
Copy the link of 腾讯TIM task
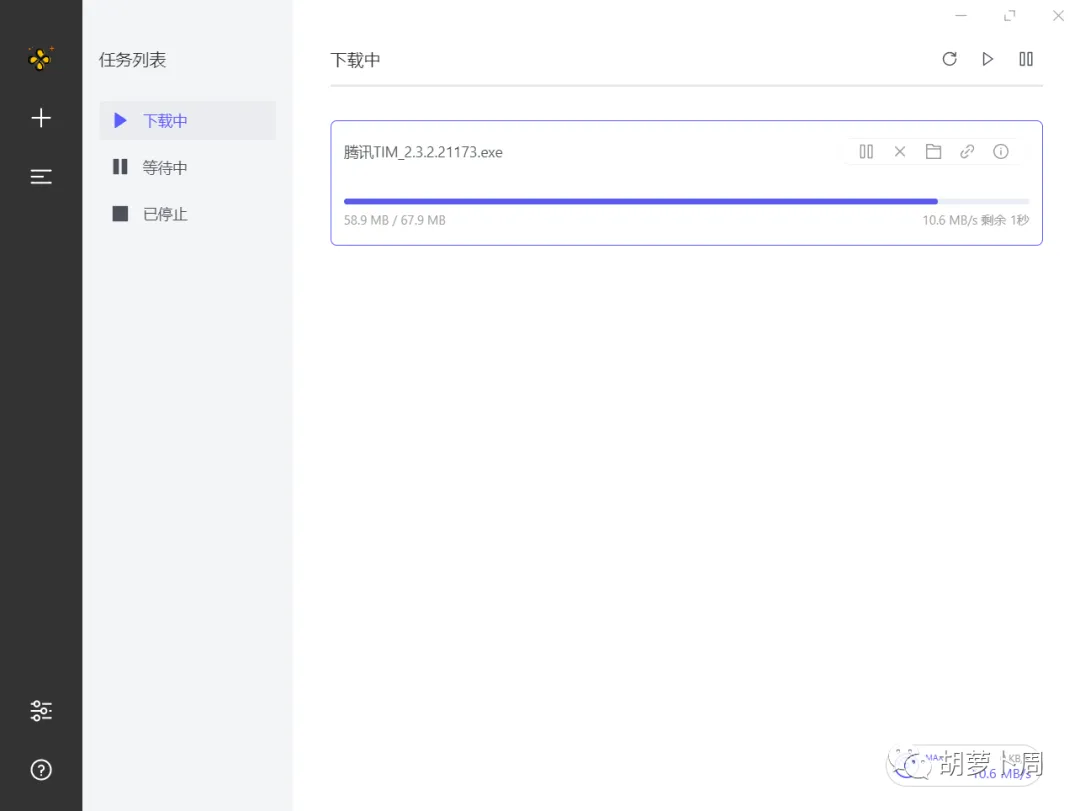[x=967, y=152]
